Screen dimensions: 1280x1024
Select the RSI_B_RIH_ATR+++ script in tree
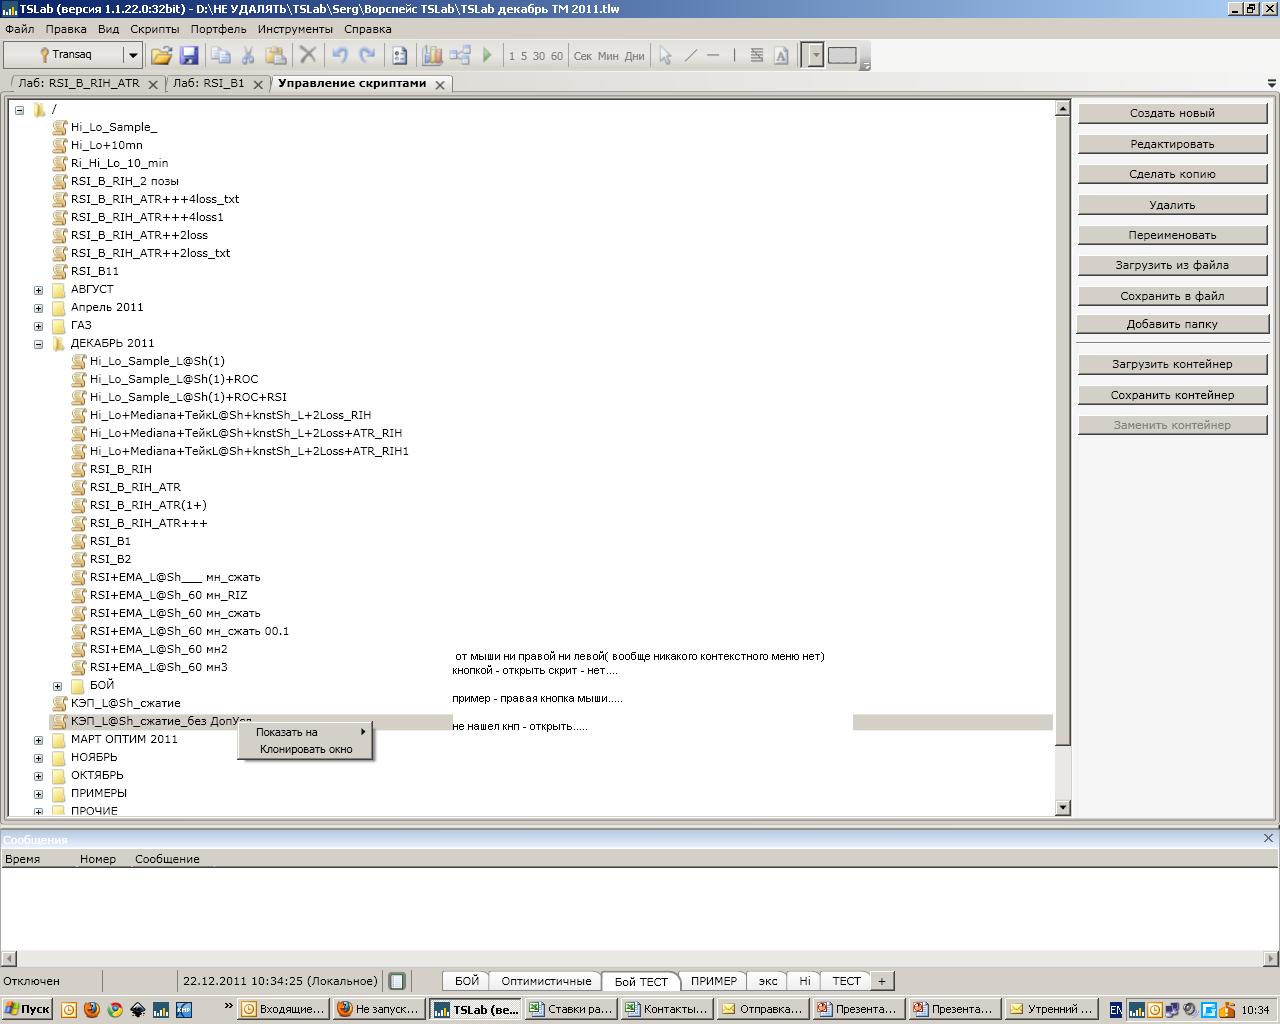[x=148, y=523]
